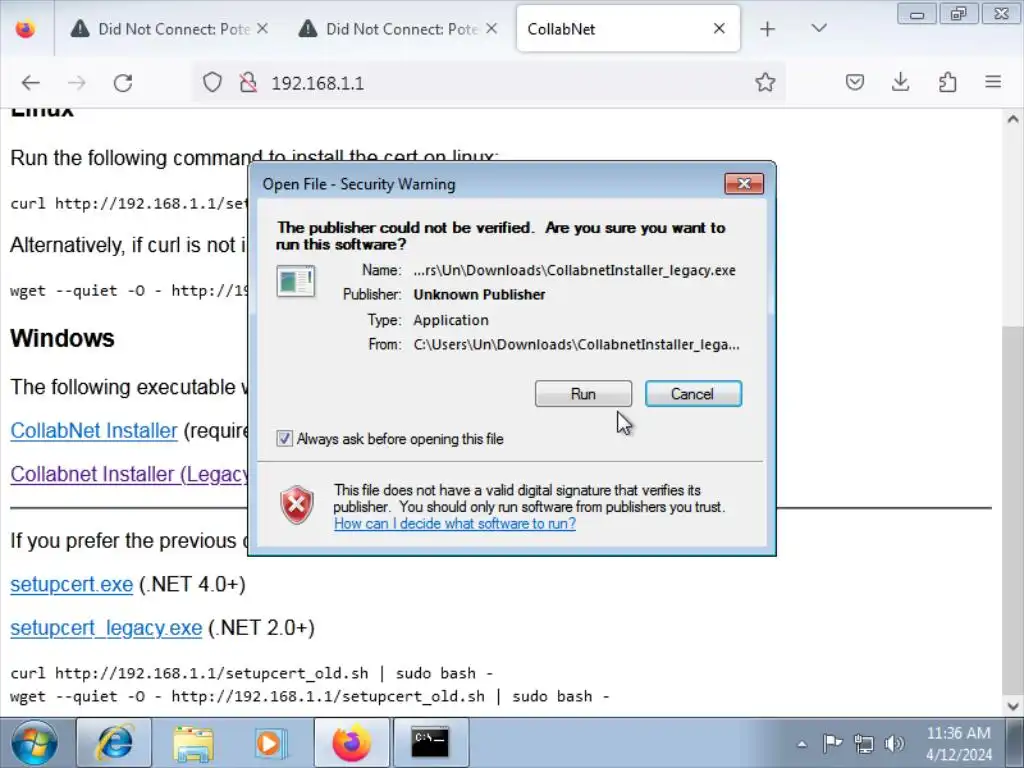
Task: Reload the current page
Action: click(x=123, y=83)
